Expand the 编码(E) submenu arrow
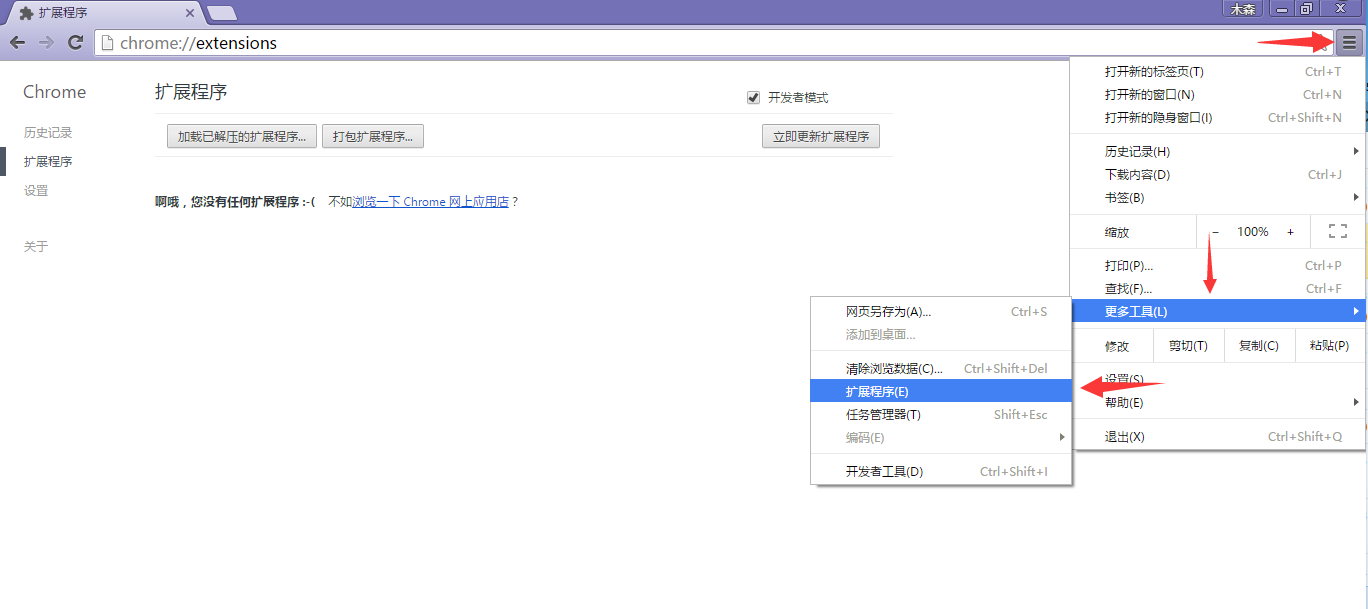 click(x=1062, y=437)
